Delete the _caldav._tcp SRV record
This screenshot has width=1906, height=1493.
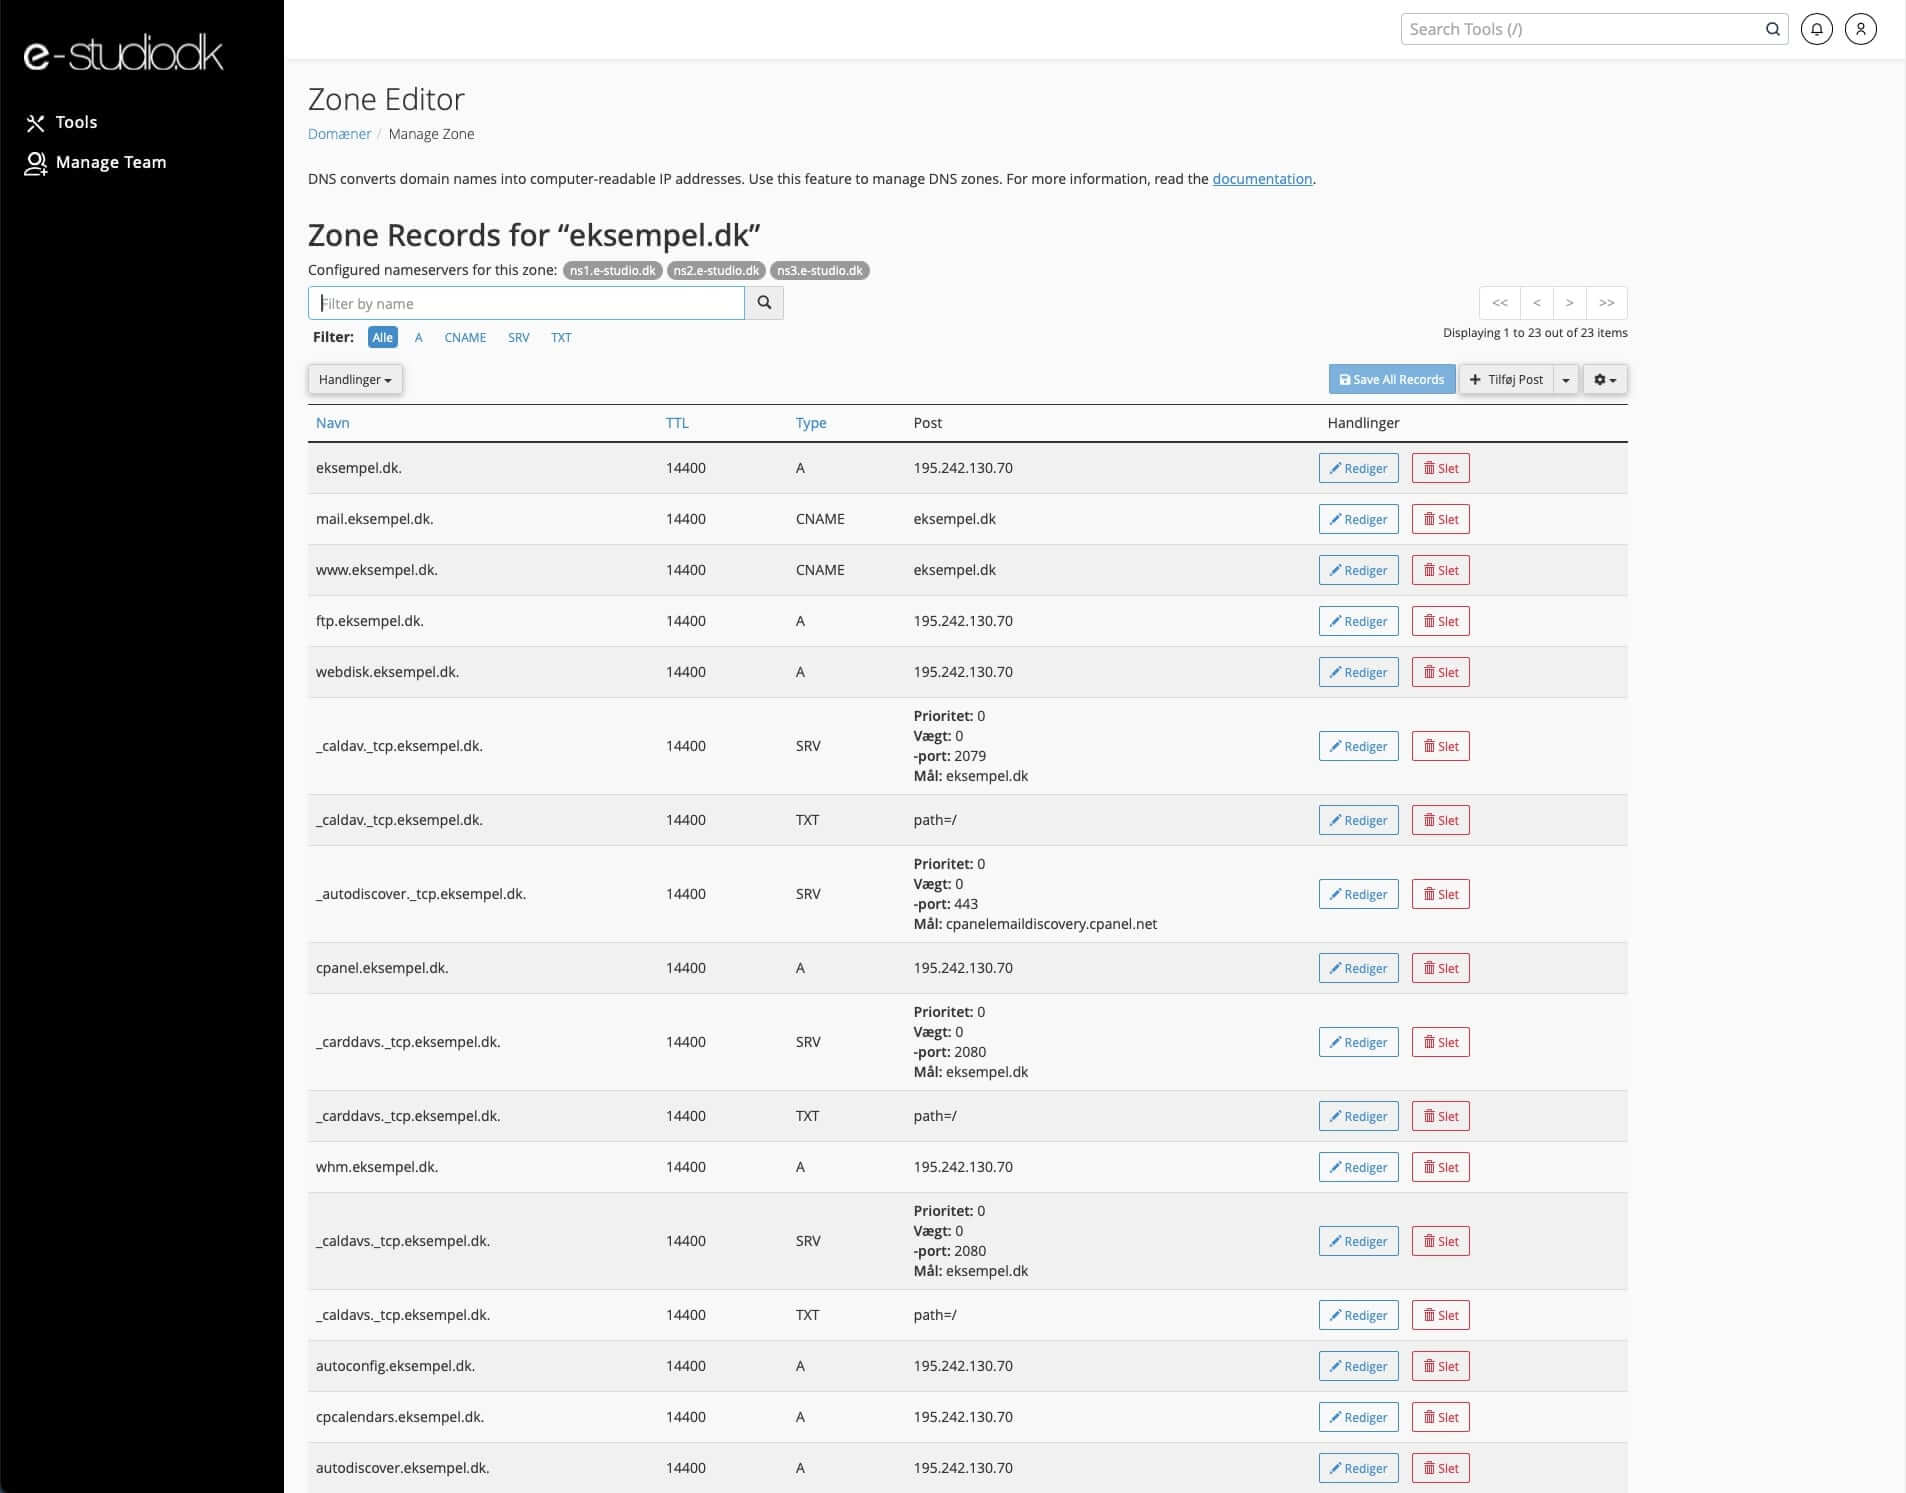click(1440, 746)
